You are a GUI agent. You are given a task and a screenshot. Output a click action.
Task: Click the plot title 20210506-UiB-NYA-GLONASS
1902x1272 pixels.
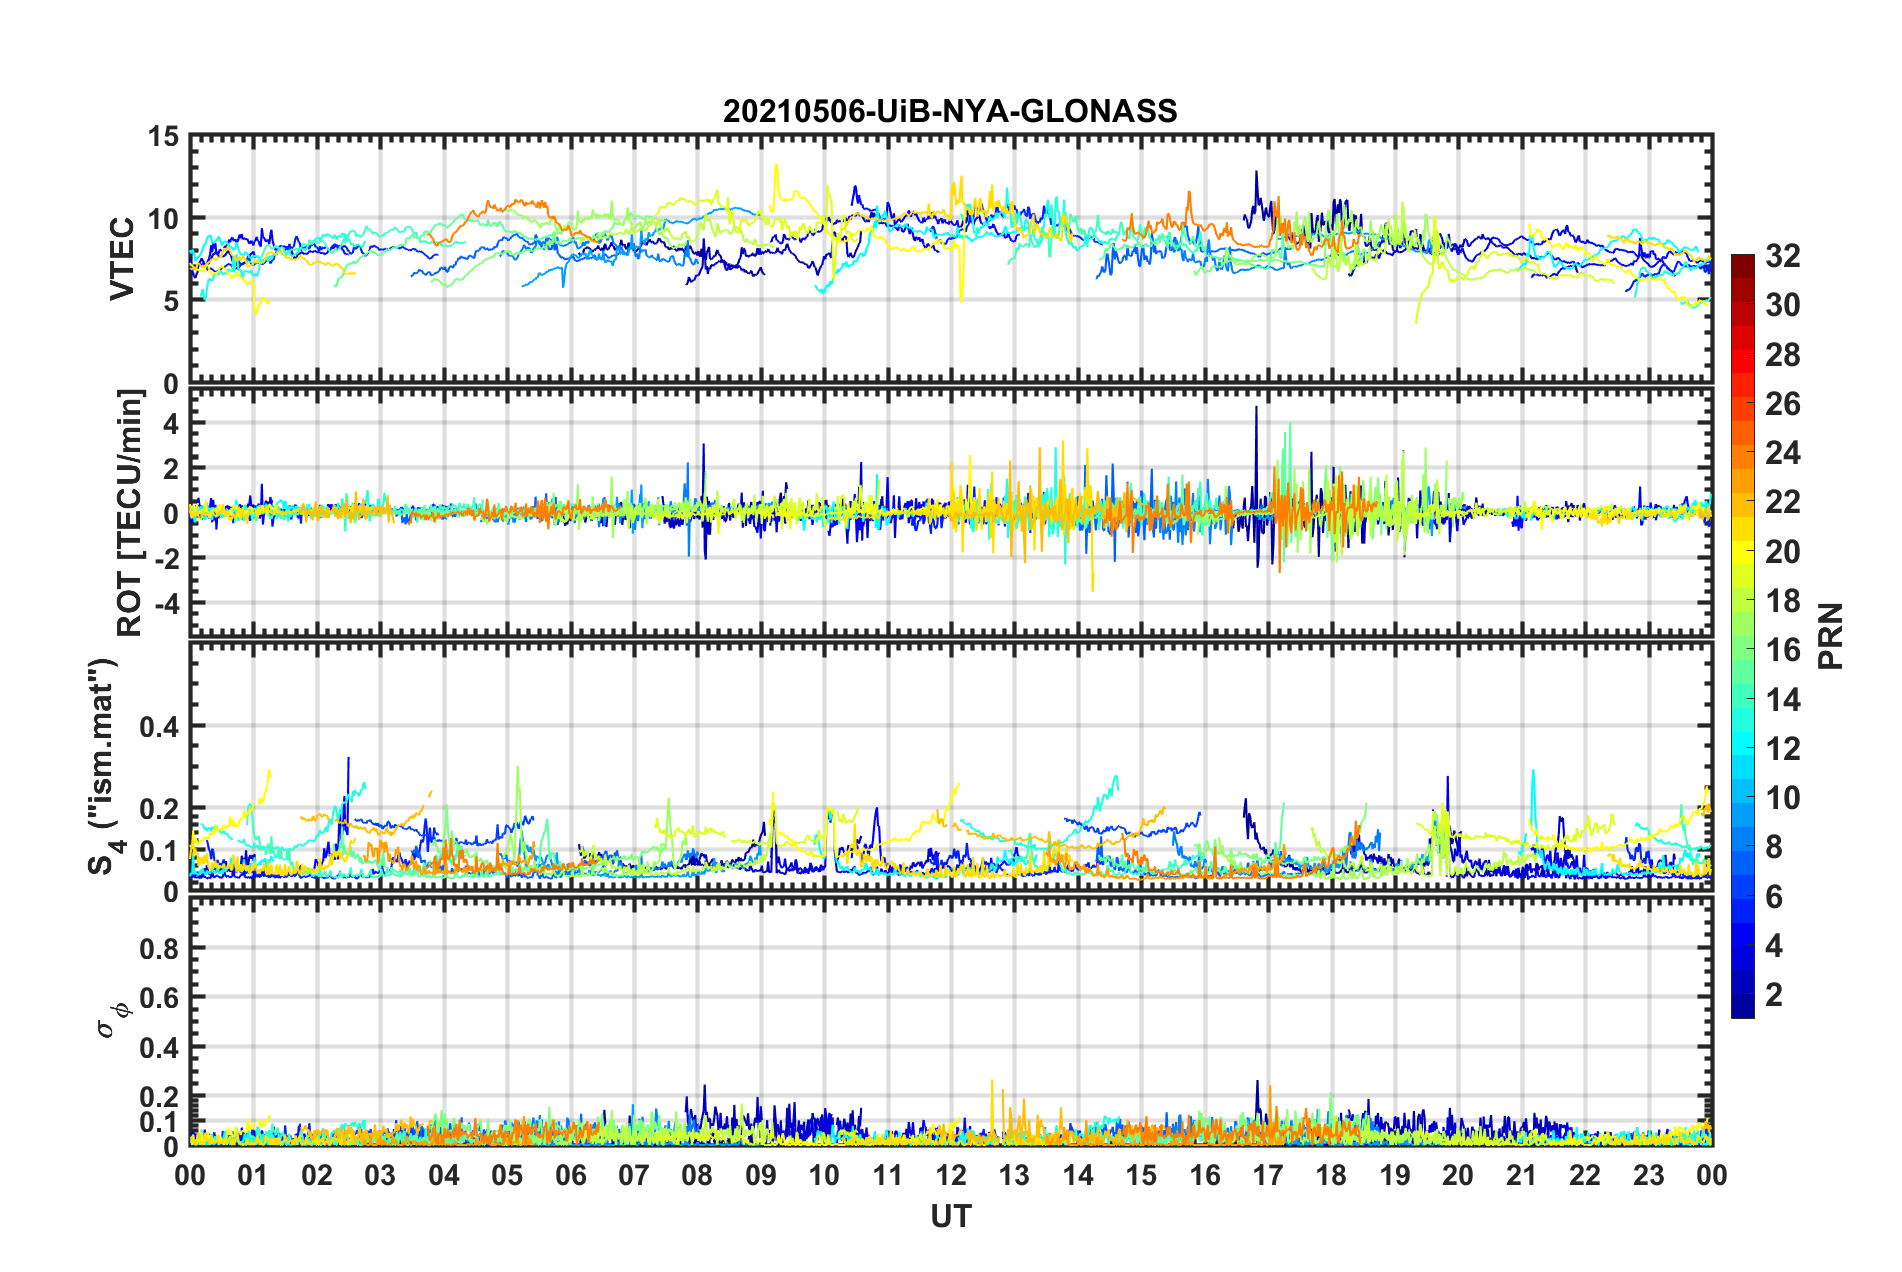click(x=950, y=111)
